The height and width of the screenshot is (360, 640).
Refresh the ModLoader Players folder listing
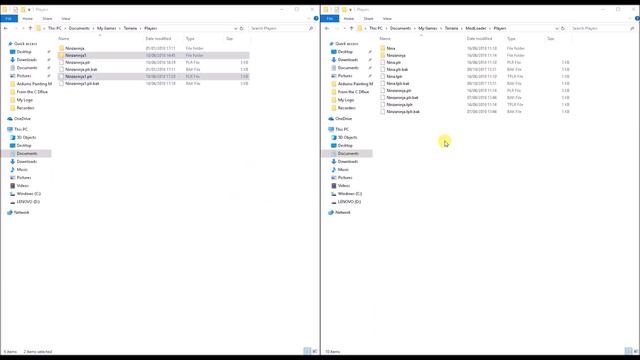[x=563, y=28]
